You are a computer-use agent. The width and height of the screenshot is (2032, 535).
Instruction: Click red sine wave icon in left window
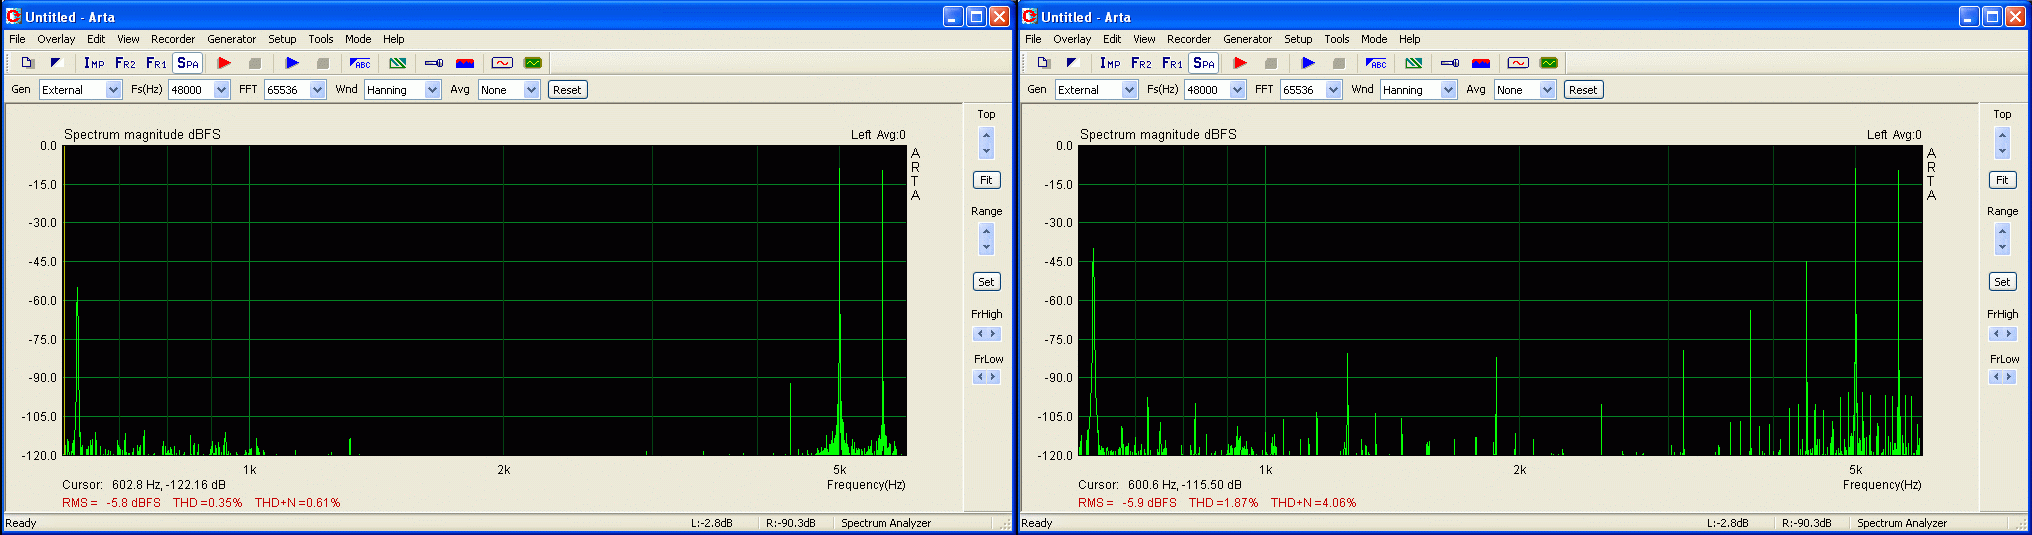tap(503, 63)
